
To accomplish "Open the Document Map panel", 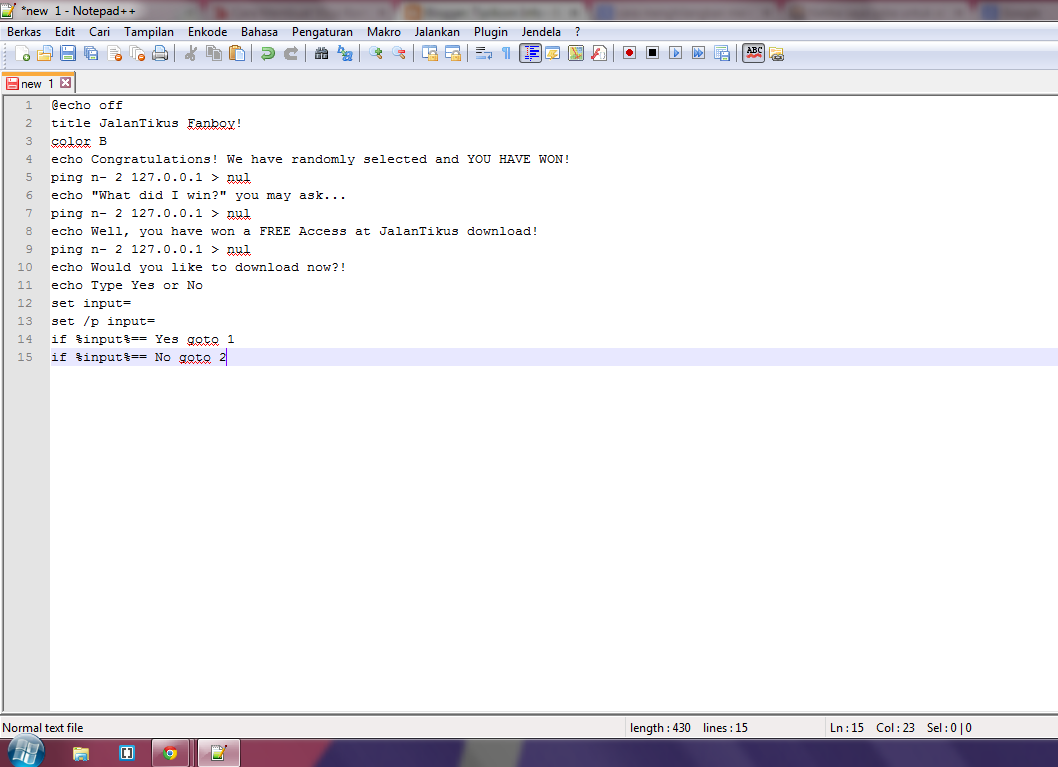I will coord(576,53).
